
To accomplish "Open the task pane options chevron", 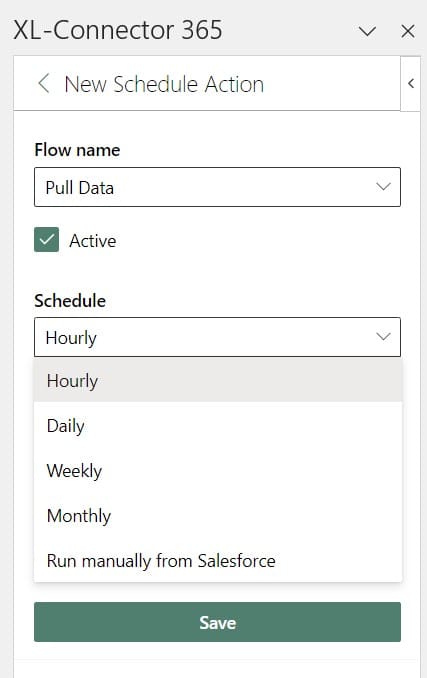I will [x=367, y=31].
